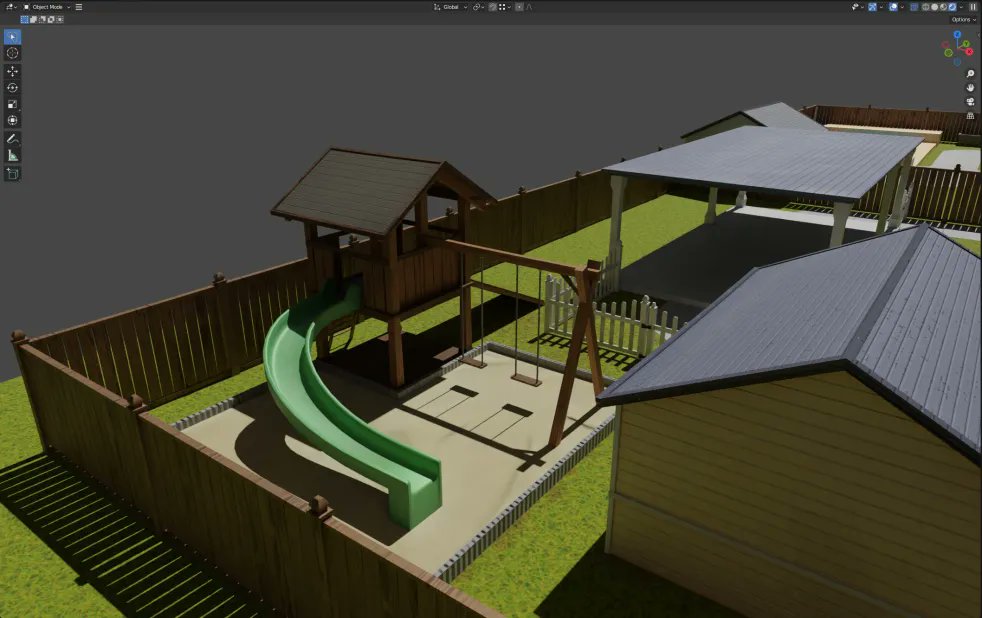Viewport: 982px width, 618px height.
Task: Toggle proportional editing
Action: pyautogui.click(x=519, y=7)
